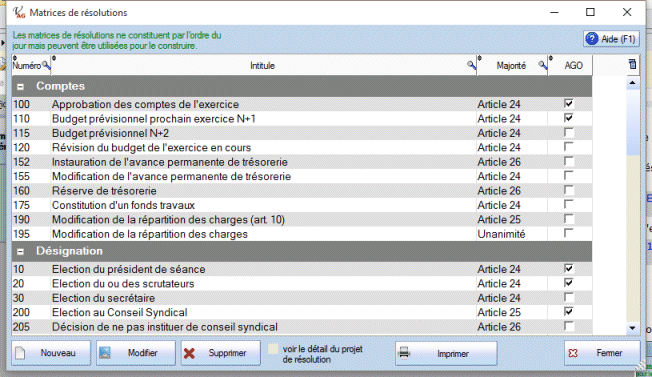The width and height of the screenshot is (652, 377).
Task: Click the Modifier button
Action: (x=136, y=353)
